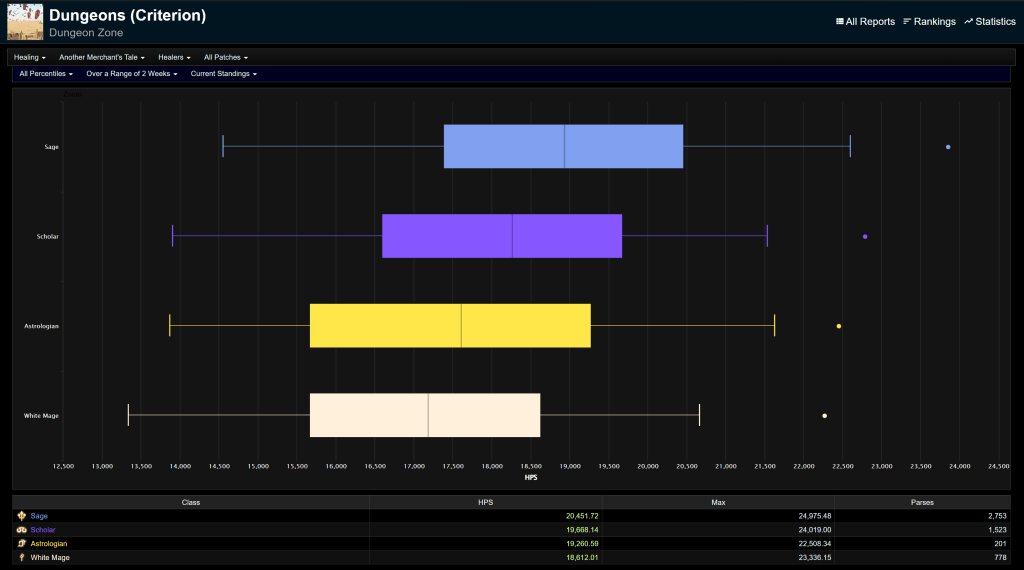This screenshot has height=570, width=1024.
Task: Open the Sage class link
Action: (x=39, y=516)
